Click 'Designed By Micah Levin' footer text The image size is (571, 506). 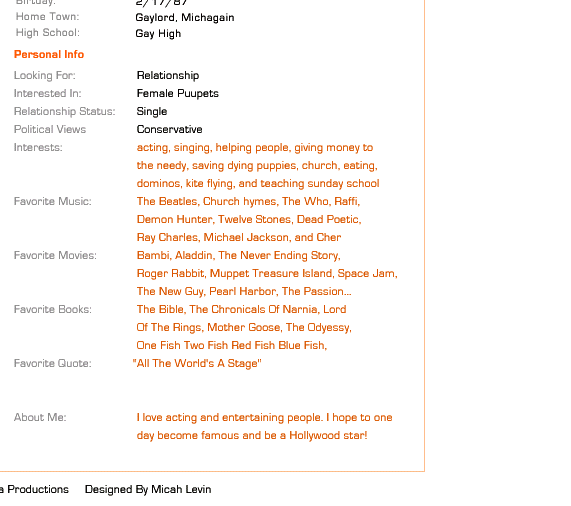point(148,489)
